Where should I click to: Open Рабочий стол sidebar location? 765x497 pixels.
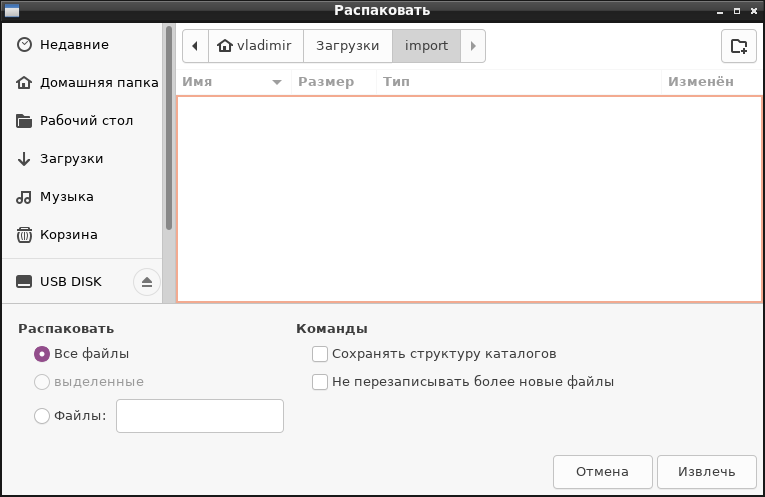(x=82, y=121)
